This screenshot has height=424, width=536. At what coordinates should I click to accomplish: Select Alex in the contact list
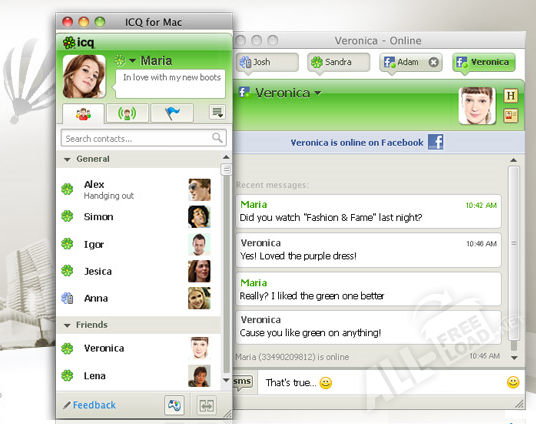pos(138,190)
